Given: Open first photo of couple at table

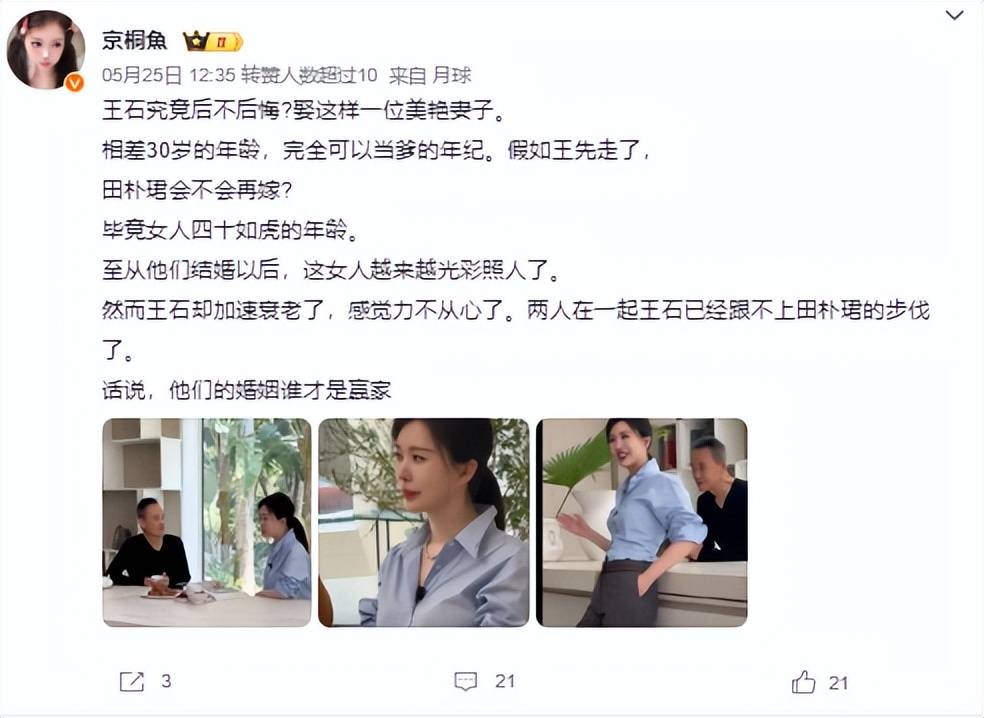Looking at the screenshot, I should (207, 522).
